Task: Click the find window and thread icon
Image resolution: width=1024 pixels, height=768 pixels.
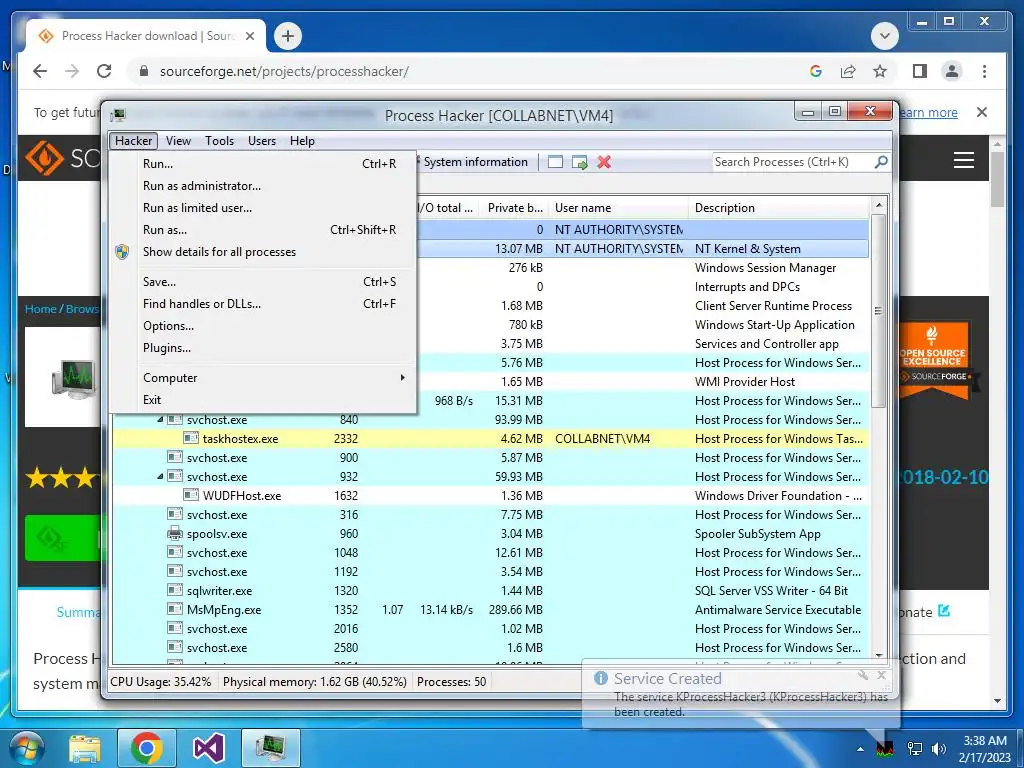Action: [579, 162]
